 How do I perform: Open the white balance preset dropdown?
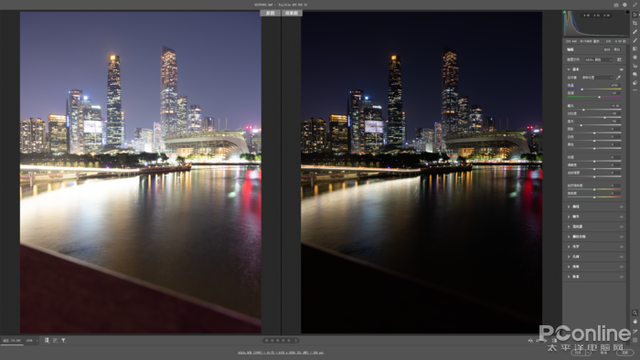click(597, 78)
